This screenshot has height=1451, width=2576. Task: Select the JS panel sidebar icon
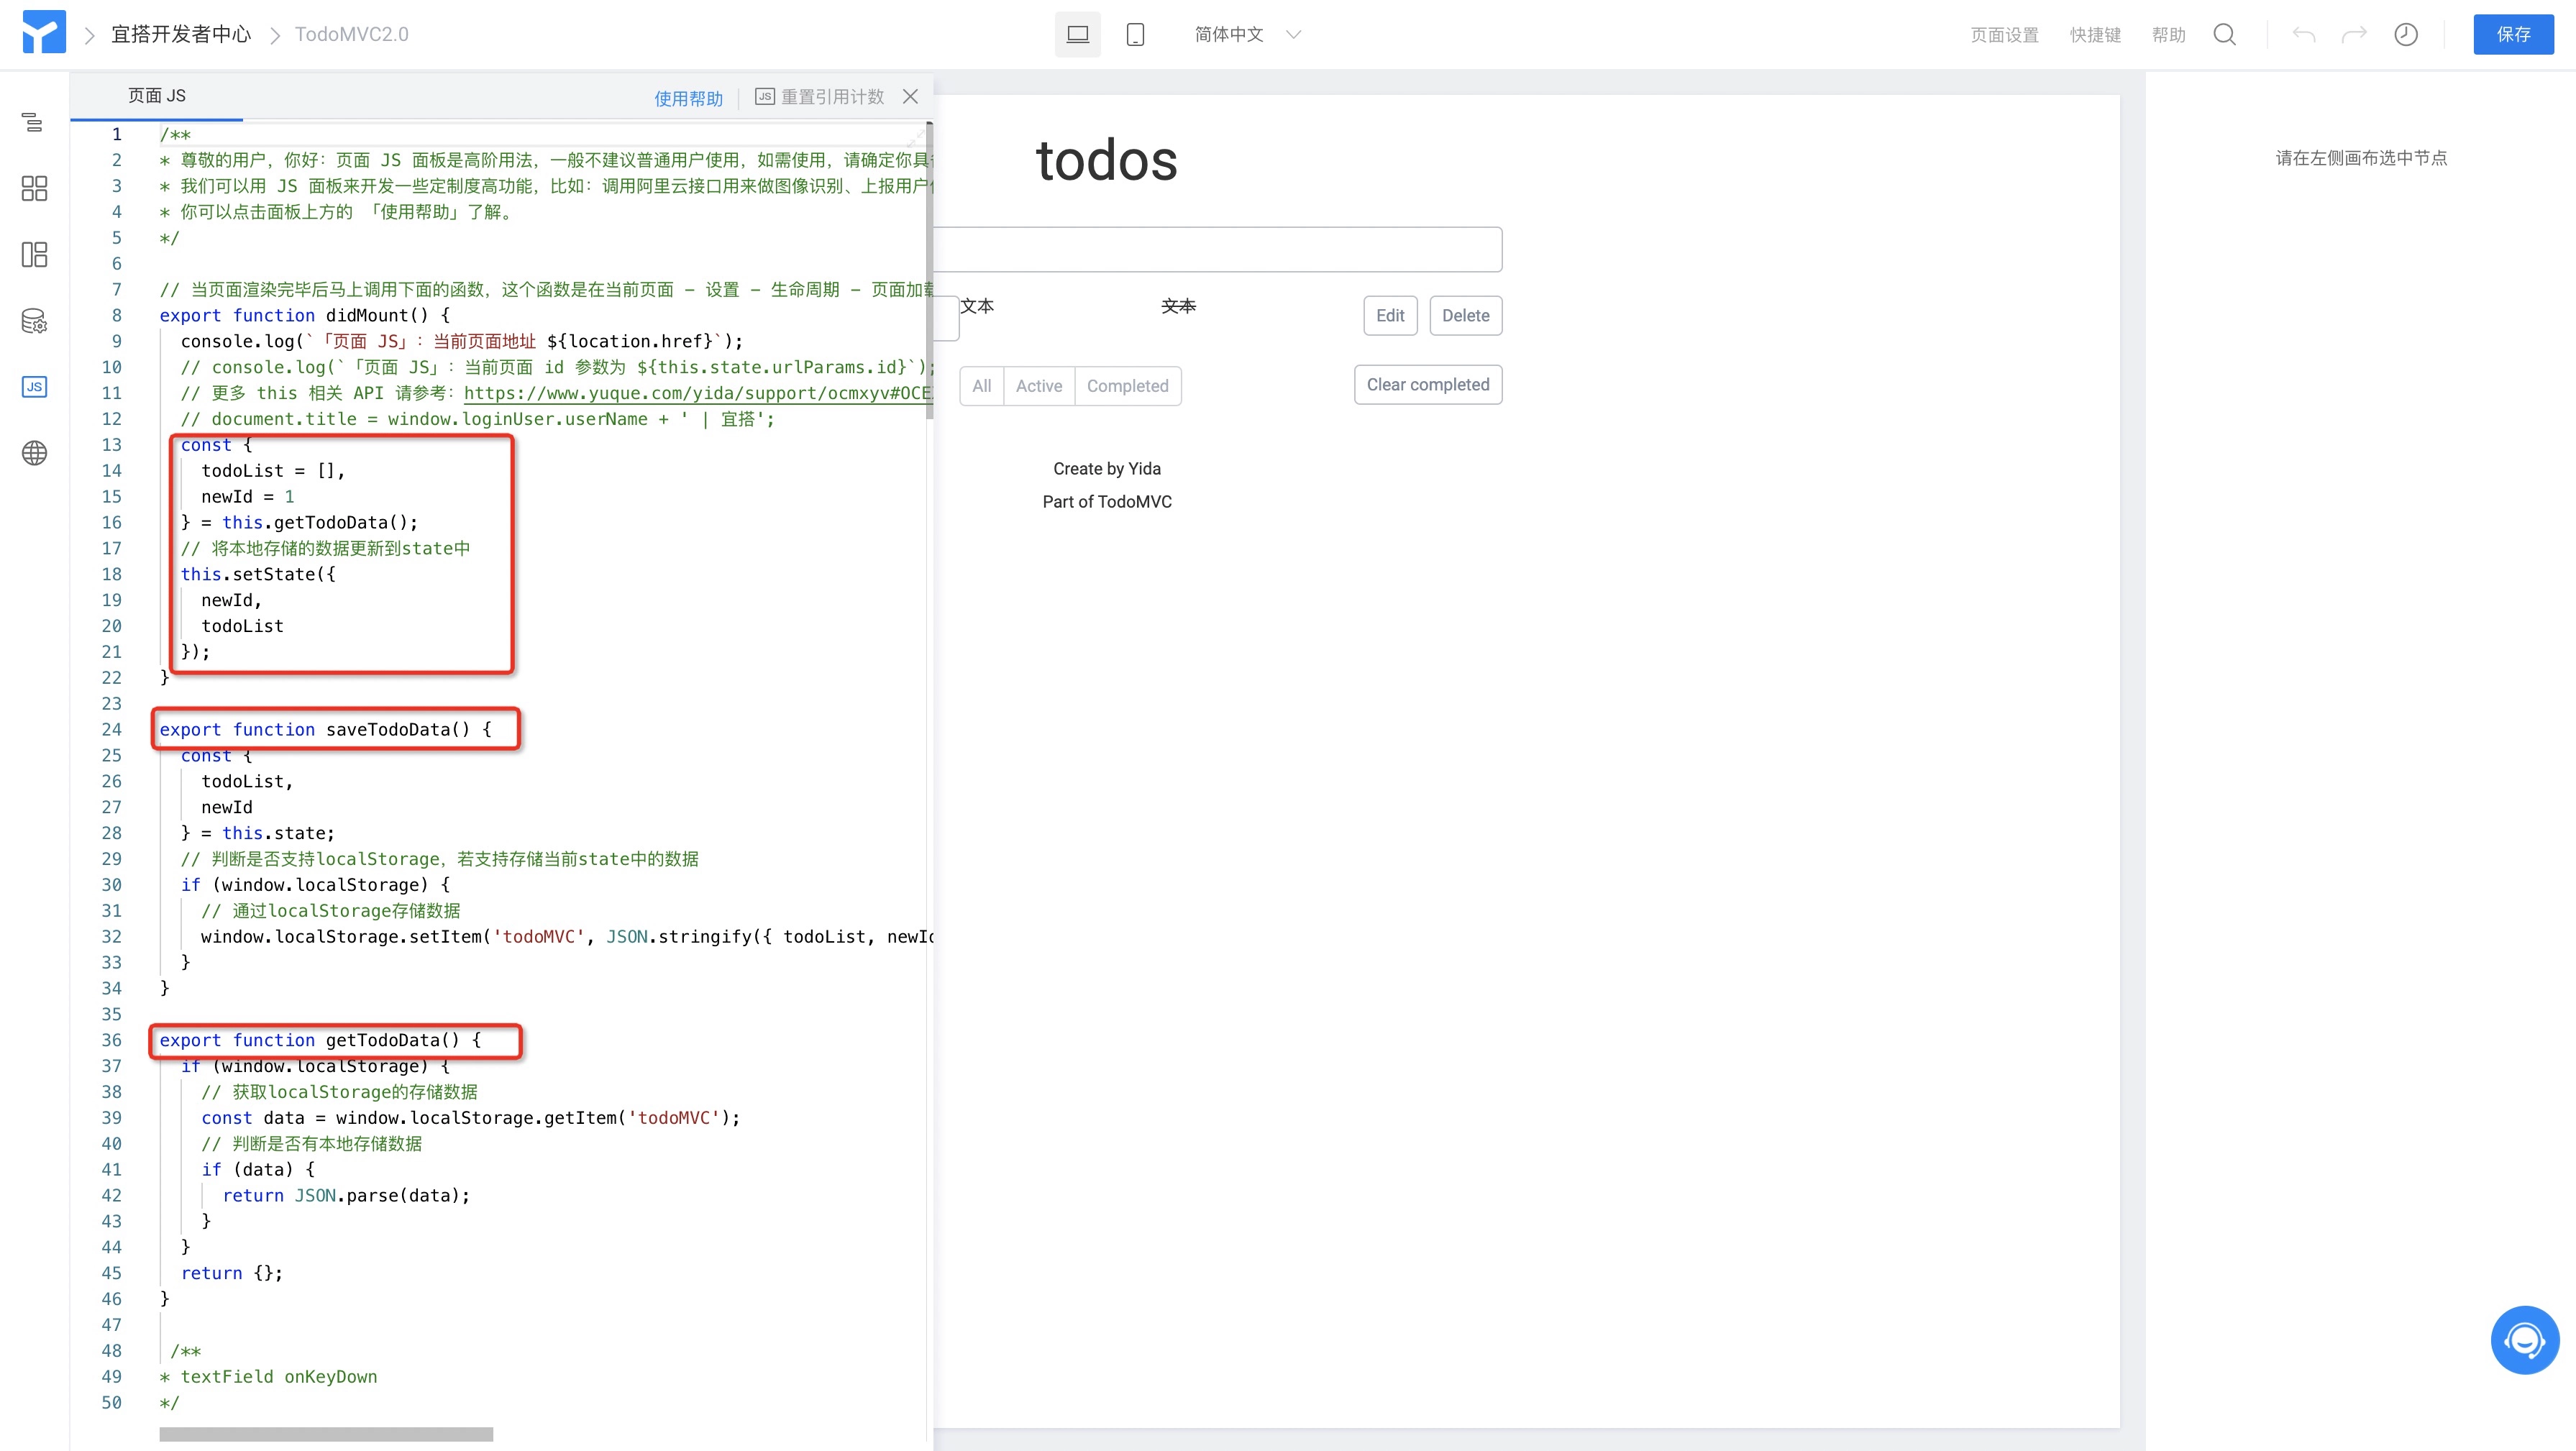(x=34, y=387)
